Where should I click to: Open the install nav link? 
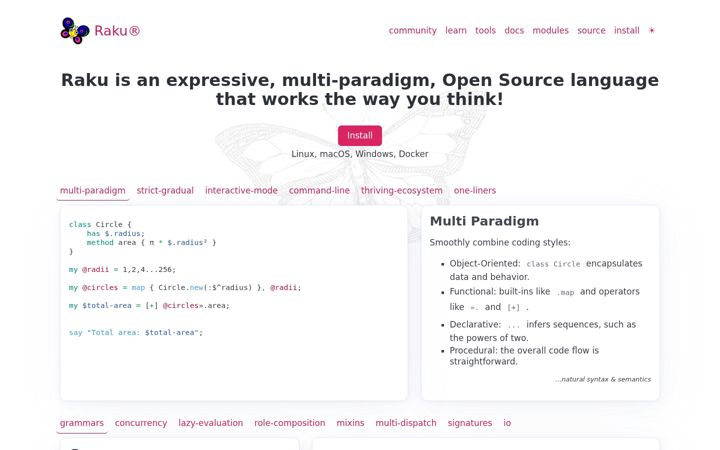pyautogui.click(x=626, y=30)
